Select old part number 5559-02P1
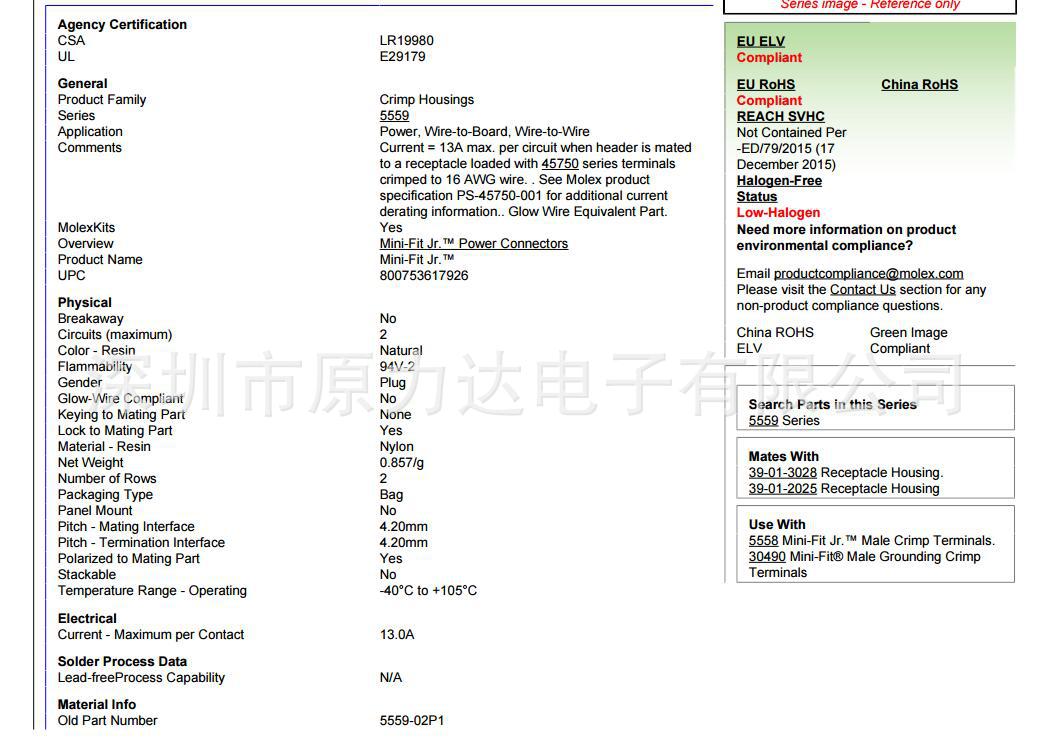The width and height of the screenshot is (1053, 742). tap(412, 721)
